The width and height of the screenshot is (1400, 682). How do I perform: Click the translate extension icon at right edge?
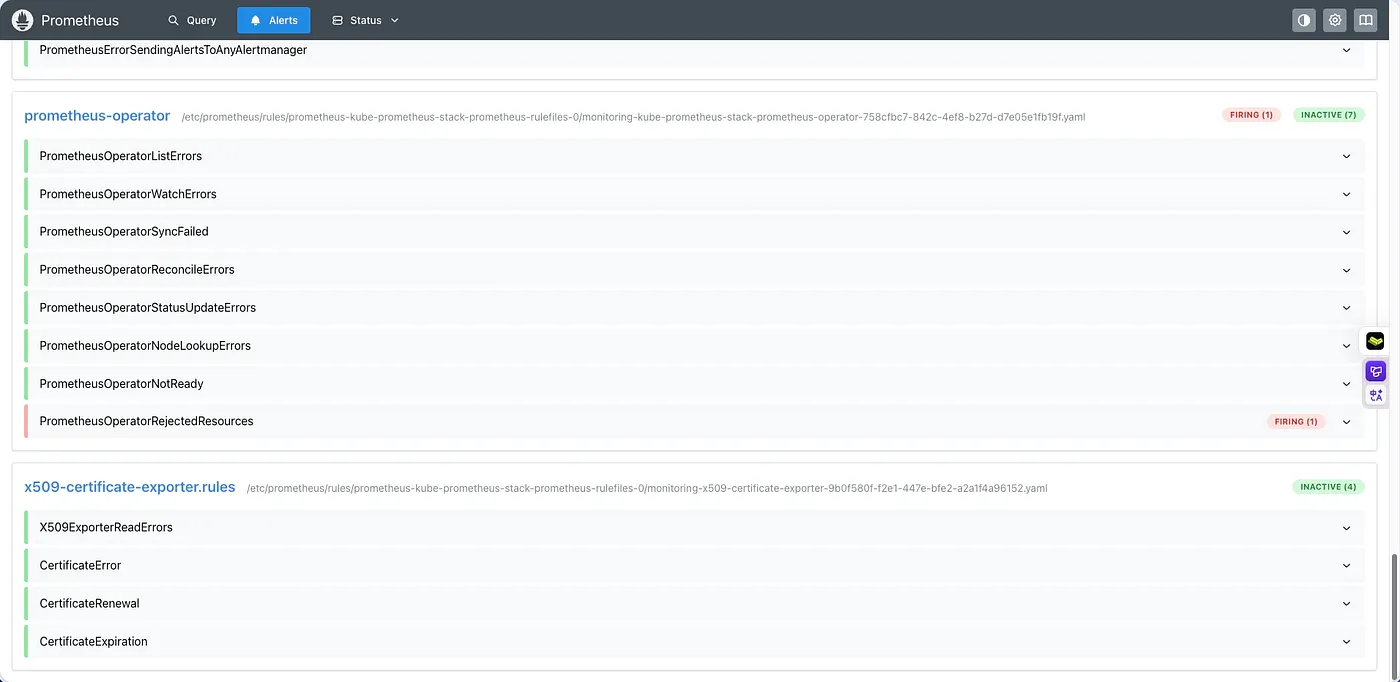[1375, 396]
